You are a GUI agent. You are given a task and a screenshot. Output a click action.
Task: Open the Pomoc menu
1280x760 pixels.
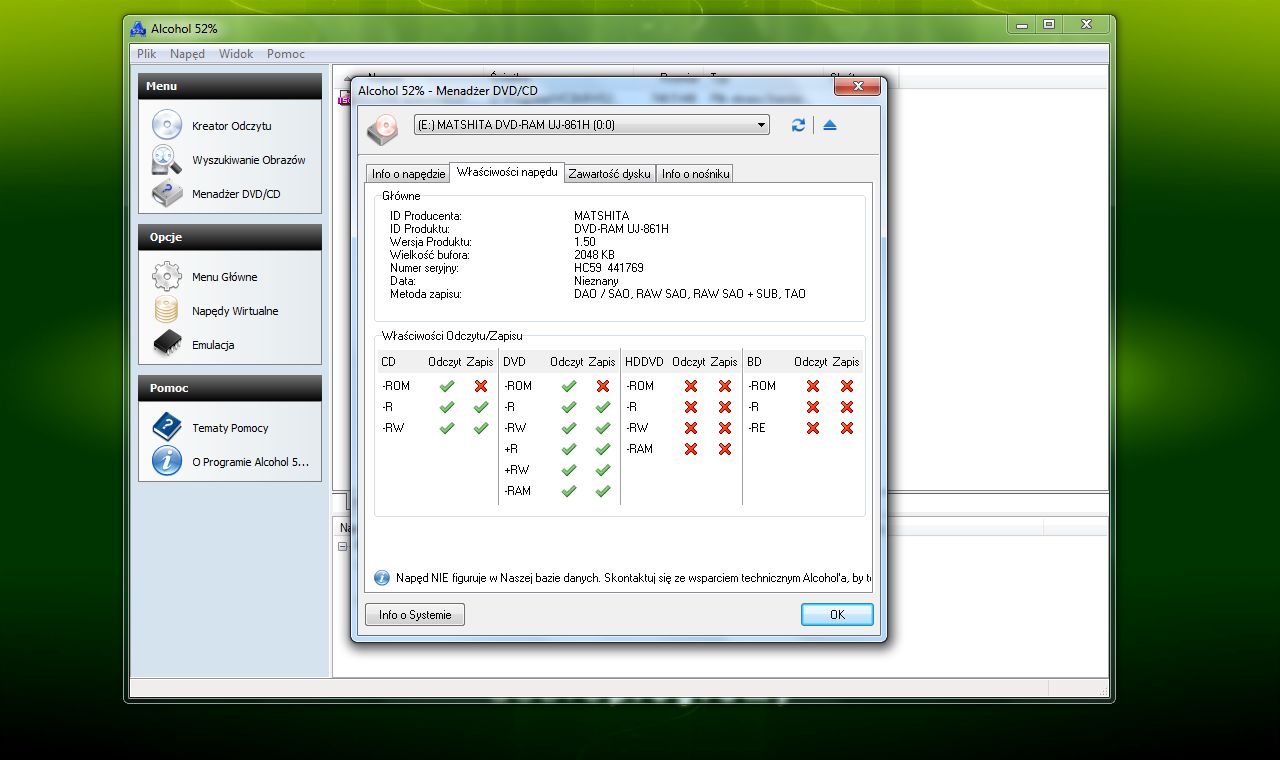coord(286,54)
